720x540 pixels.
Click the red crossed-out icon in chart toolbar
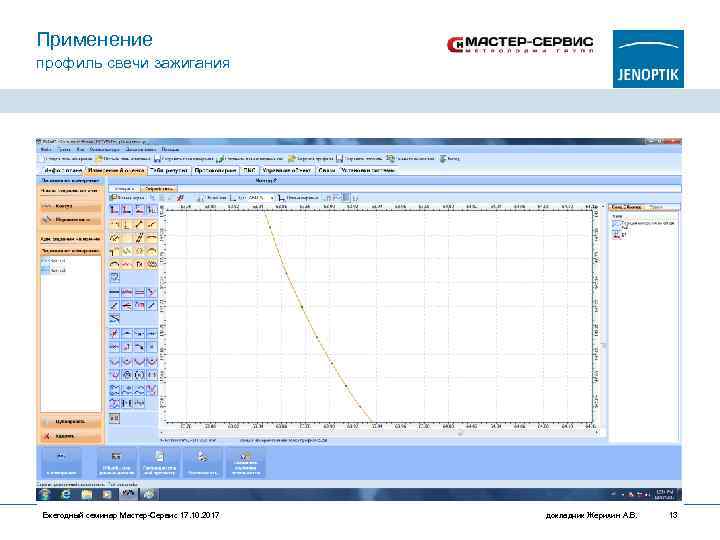180,198
